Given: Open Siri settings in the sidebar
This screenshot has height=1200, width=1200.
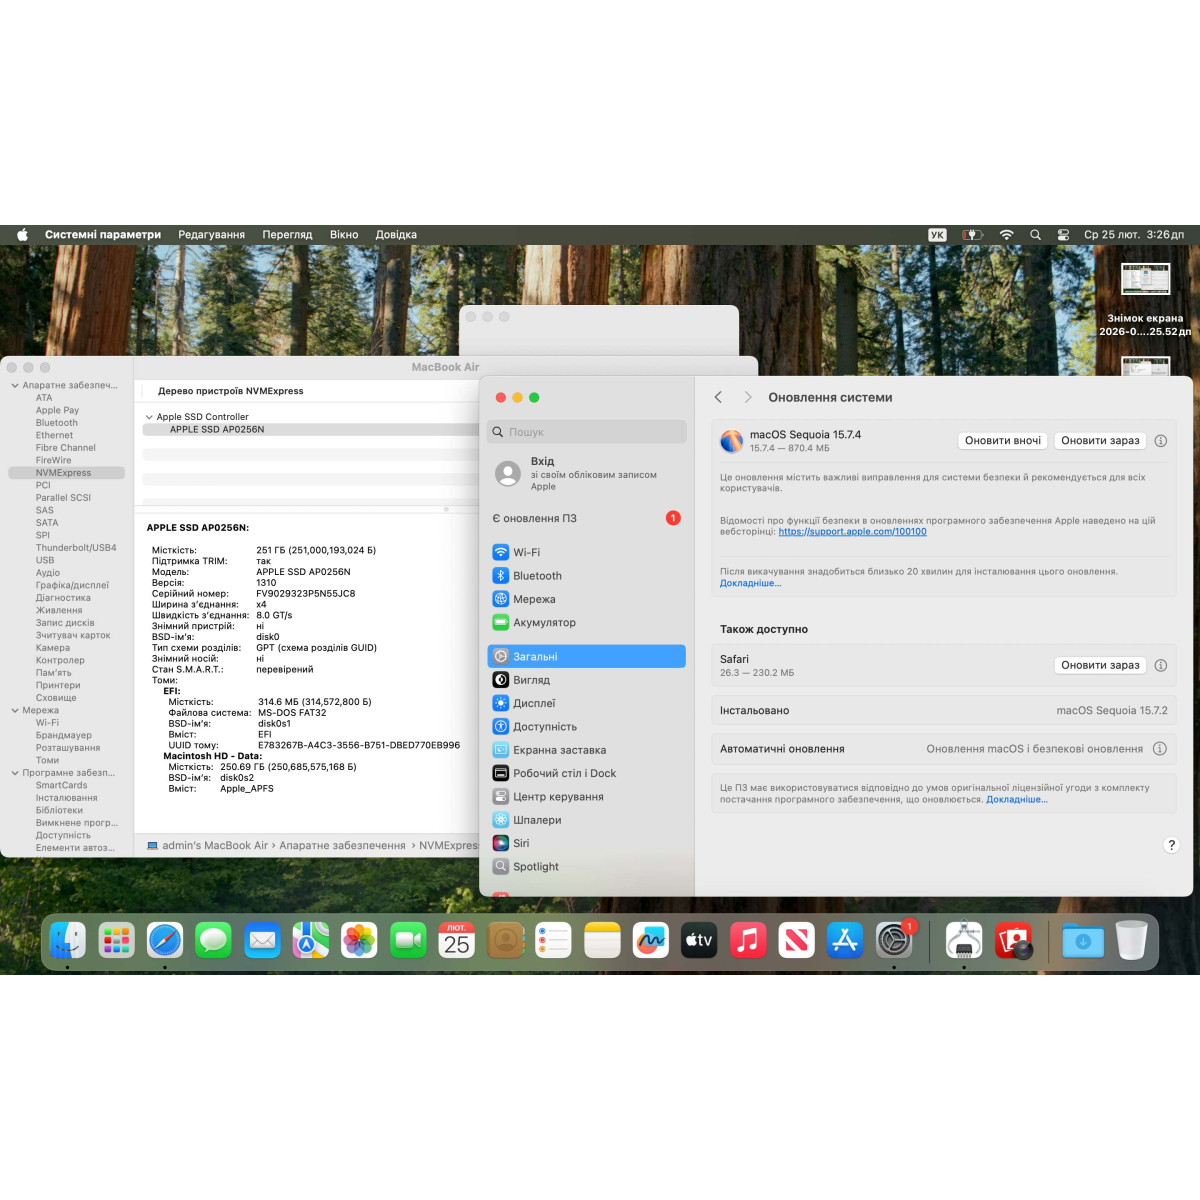Looking at the screenshot, I should click(586, 843).
